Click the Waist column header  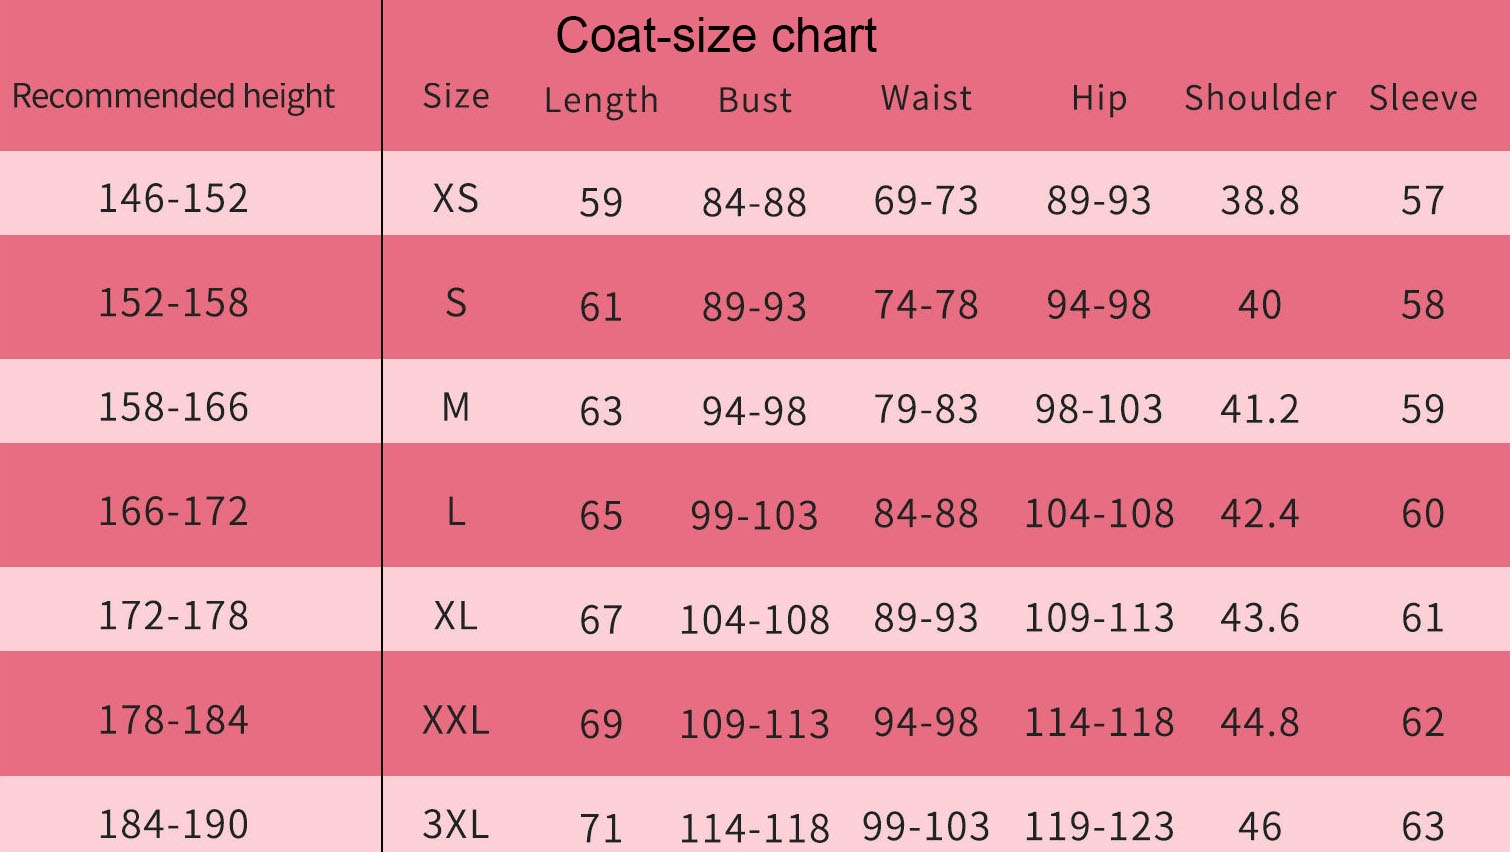pyautogui.click(x=926, y=98)
